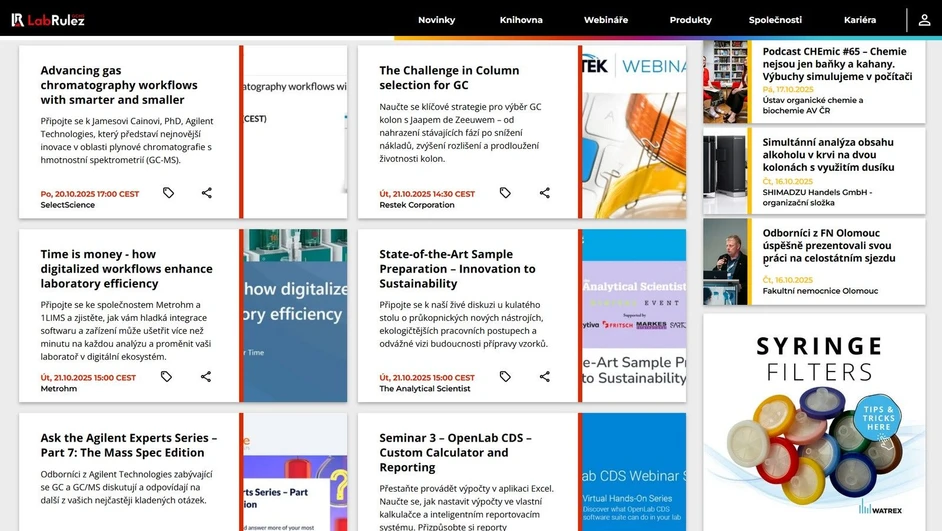This screenshot has width=942, height=531.
Task: Open the Knihovna menu item
Action: (521, 20)
